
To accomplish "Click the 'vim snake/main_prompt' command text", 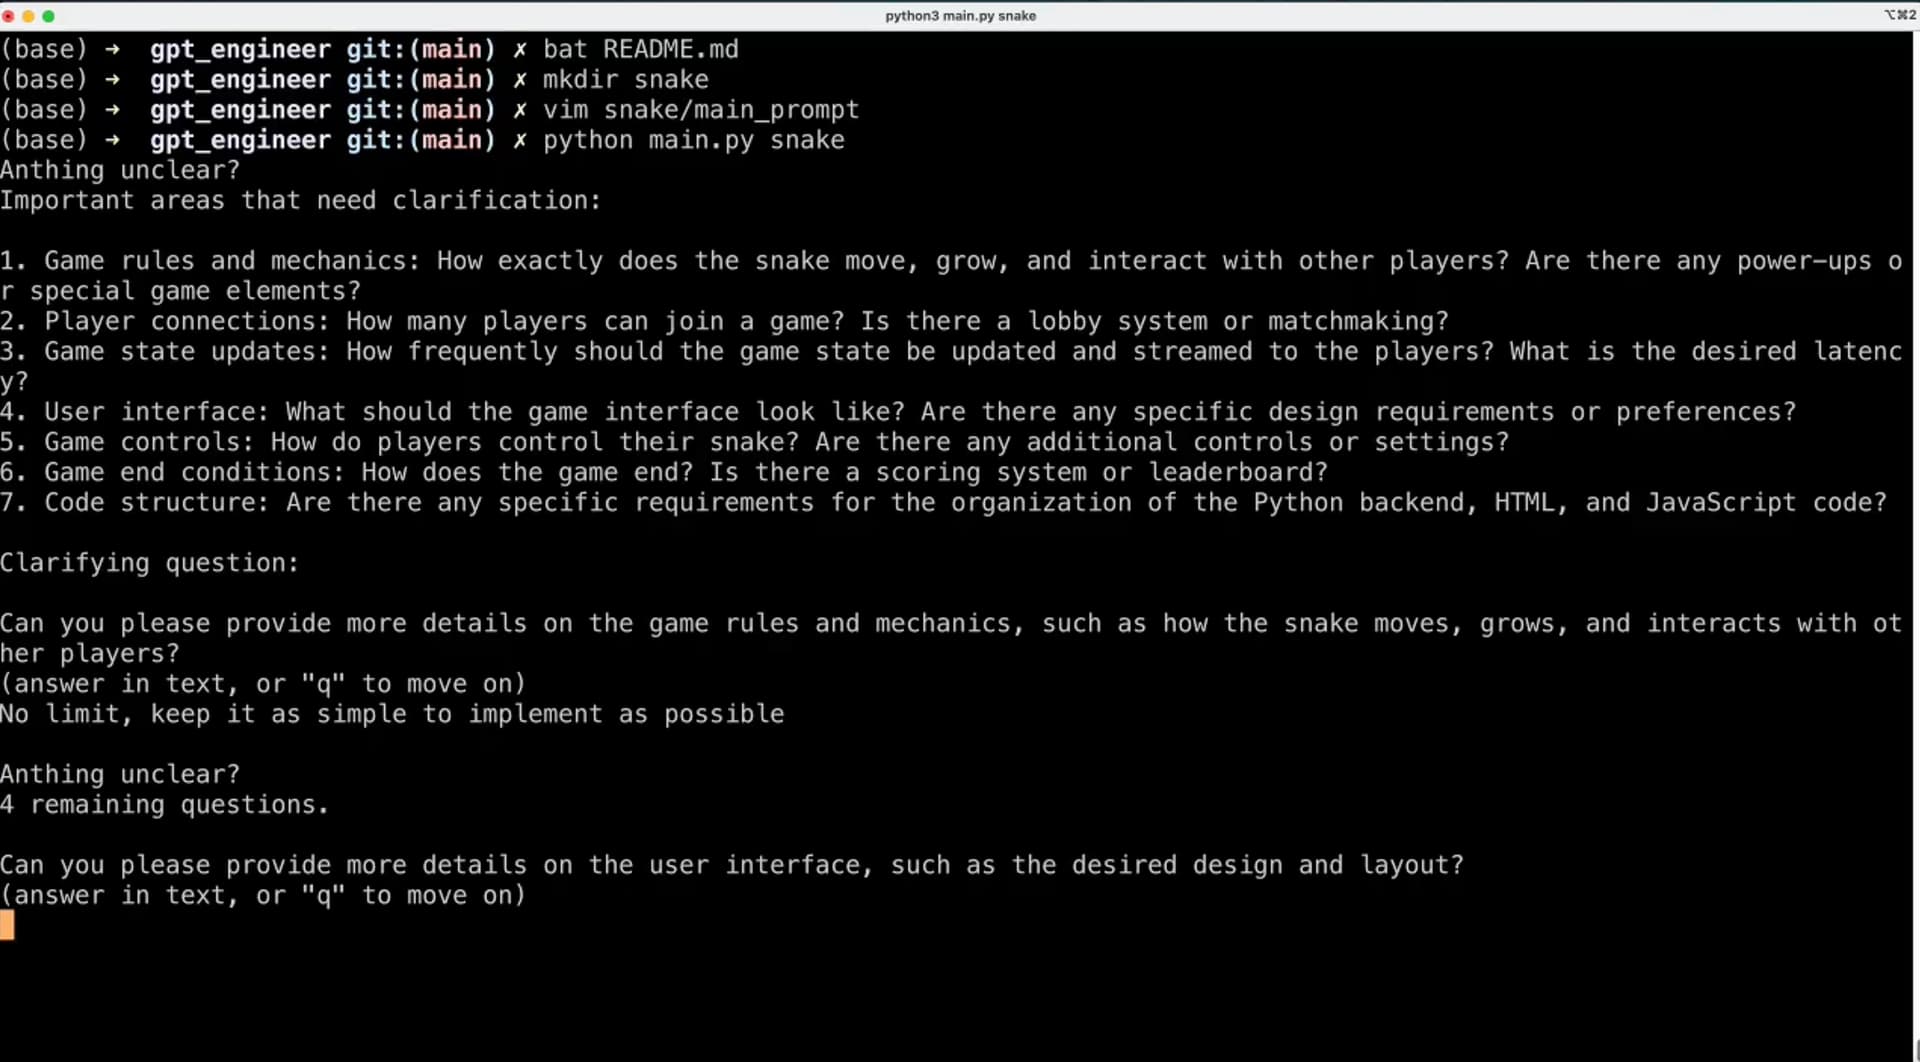I will click(x=700, y=110).
